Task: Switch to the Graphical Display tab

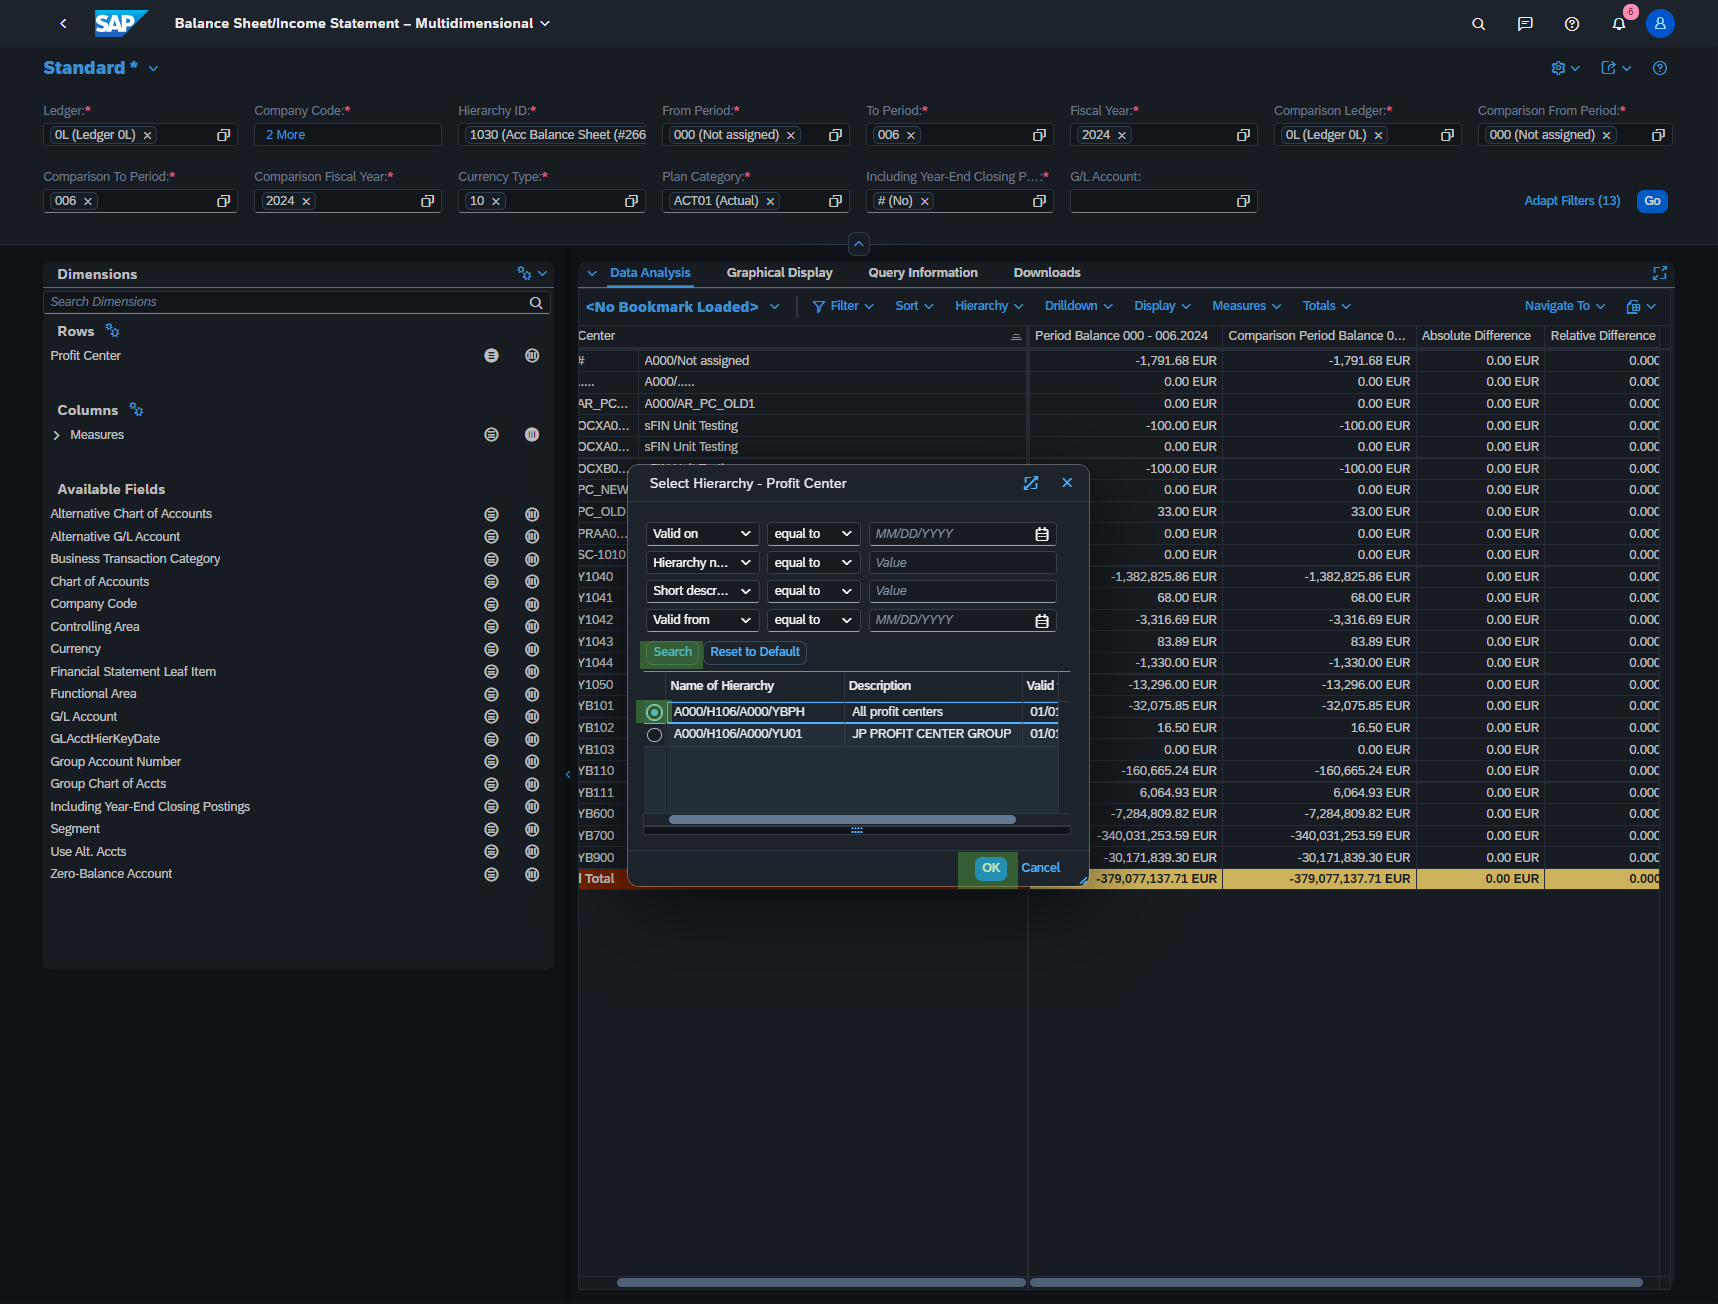Action: point(779,273)
